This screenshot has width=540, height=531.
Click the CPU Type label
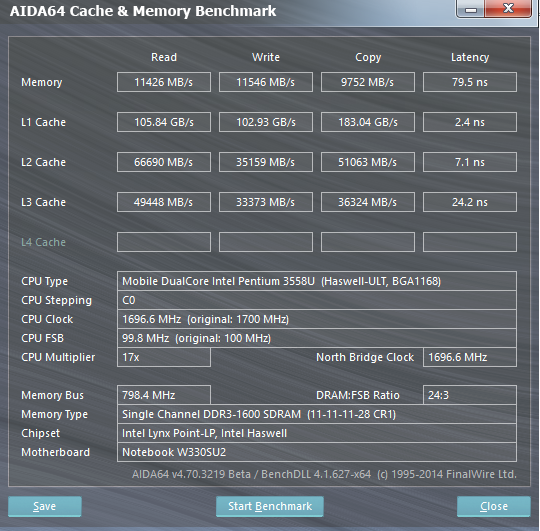pyautogui.click(x=44, y=281)
